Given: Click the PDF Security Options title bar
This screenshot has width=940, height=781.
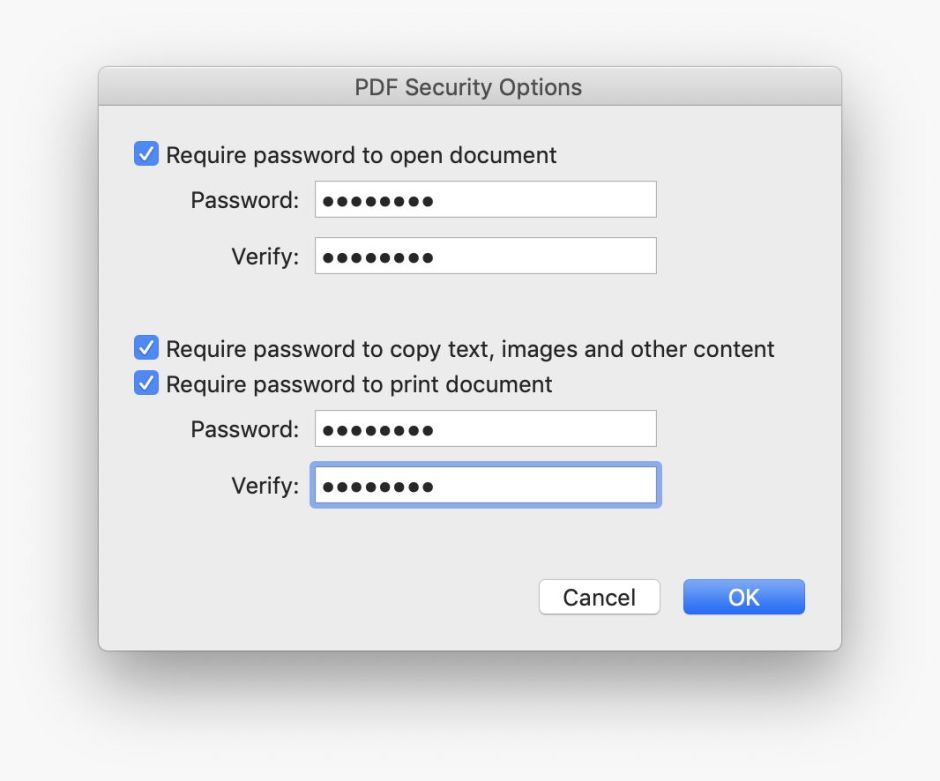Looking at the screenshot, I should (470, 87).
